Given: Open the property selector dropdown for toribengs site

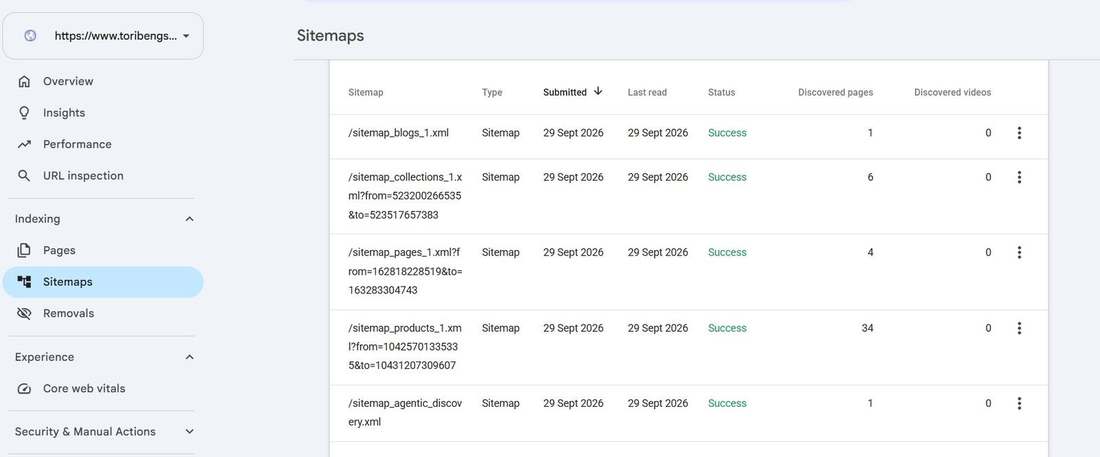Looking at the screenshot, I should coord(103,36).
